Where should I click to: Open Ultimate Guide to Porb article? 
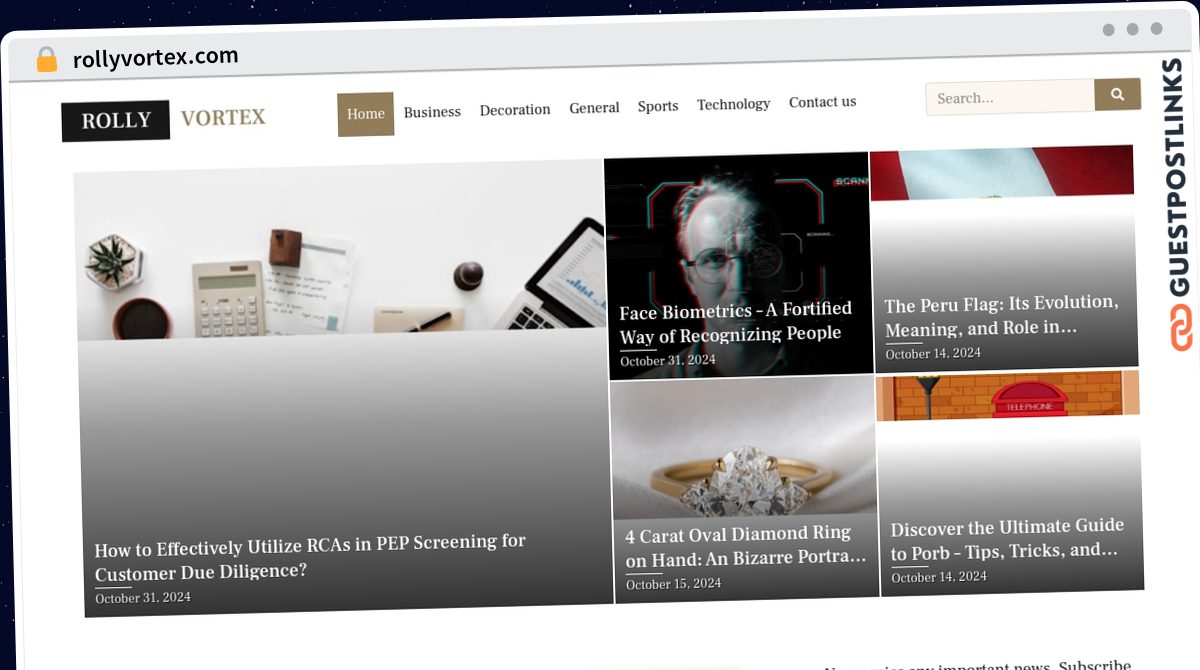pyautogui.click(x=1008, y=540)
